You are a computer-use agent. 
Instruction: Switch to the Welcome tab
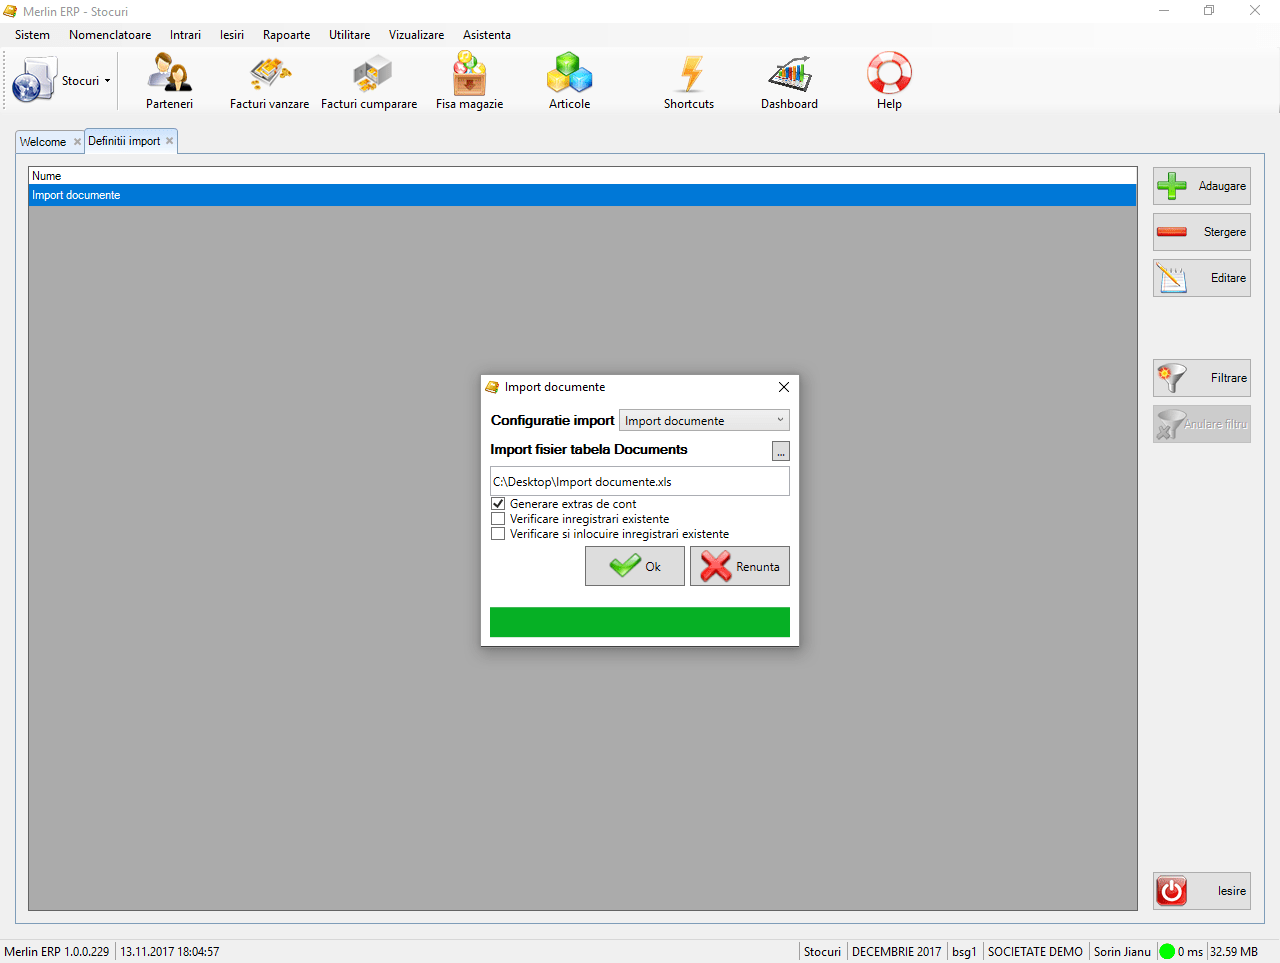coord(42,142)
